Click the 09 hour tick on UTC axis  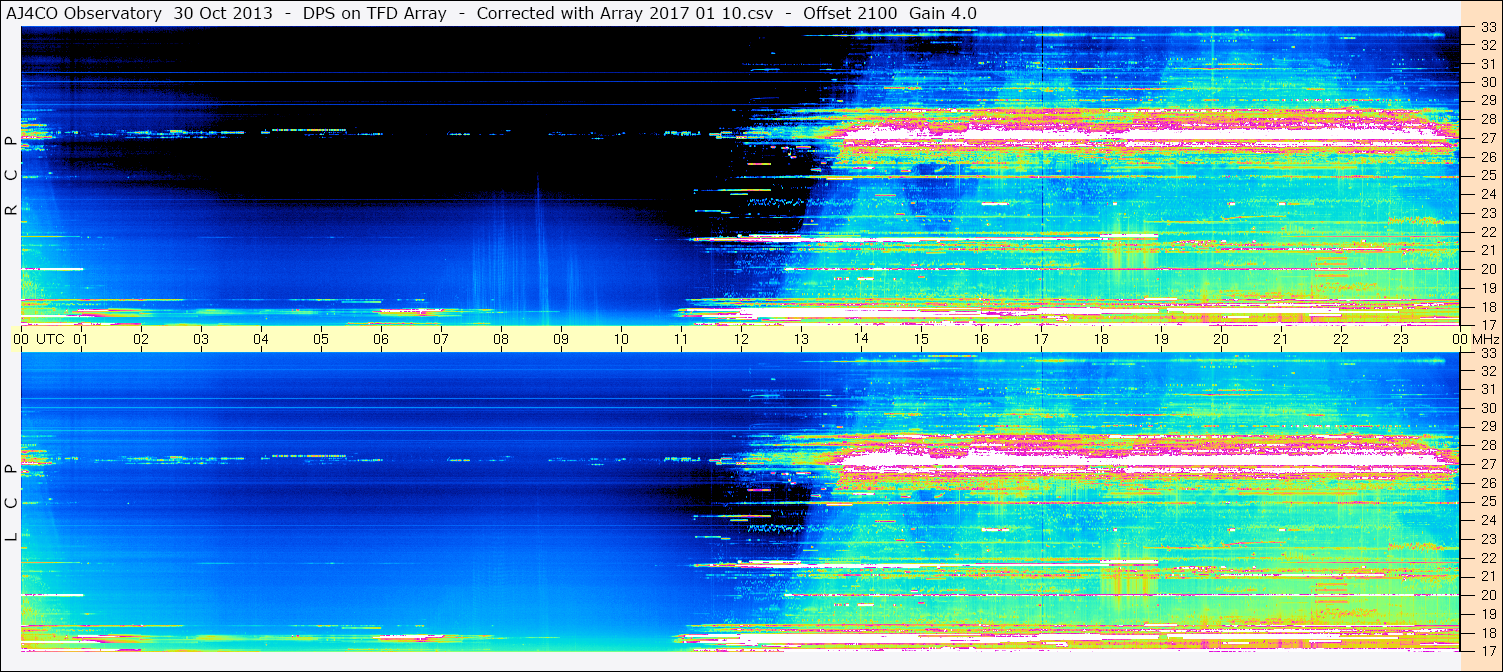pyautogui.click(x=561, y=339)
